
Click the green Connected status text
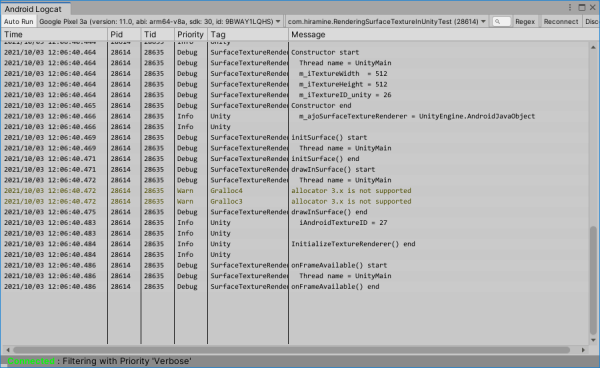(31, 361)
